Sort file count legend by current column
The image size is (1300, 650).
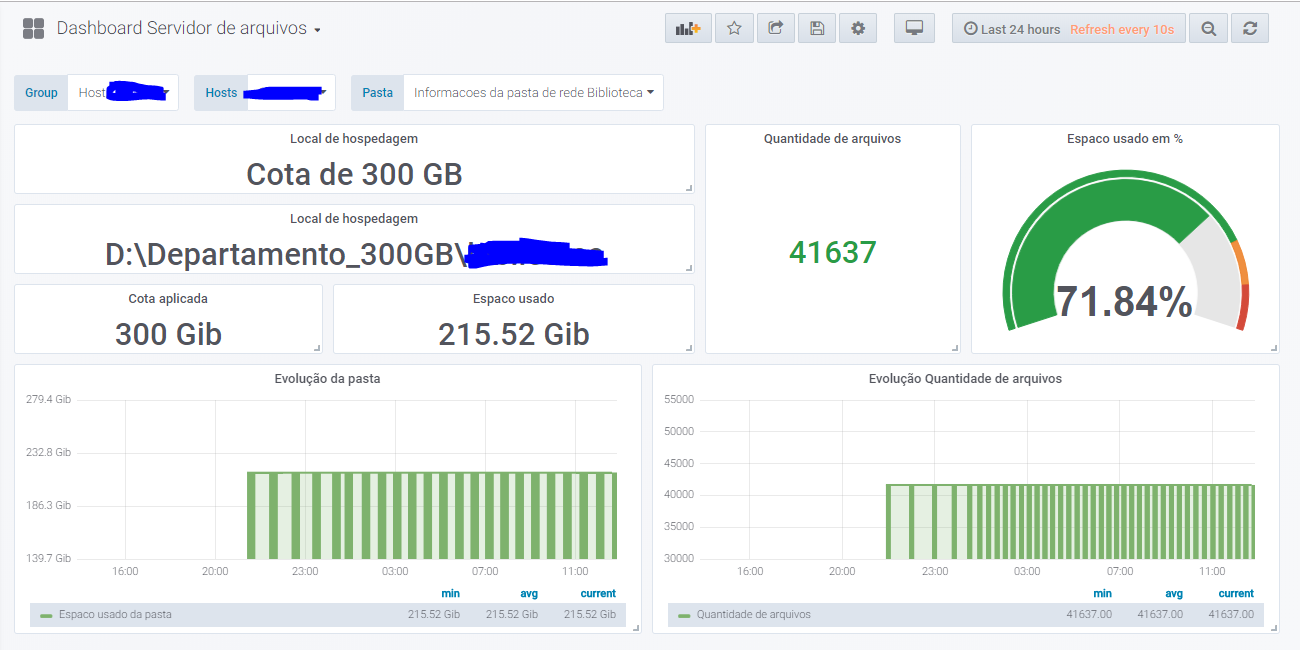(1236, 593)
